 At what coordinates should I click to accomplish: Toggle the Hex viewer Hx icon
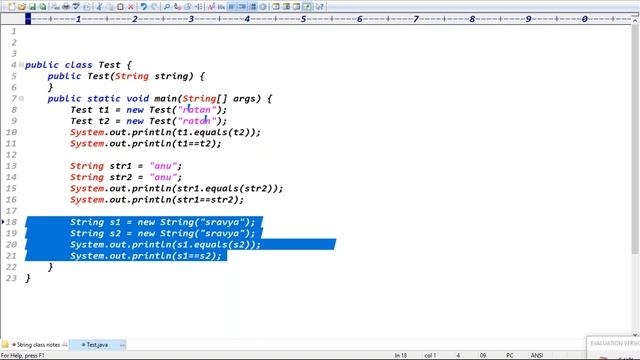(x=221, y=7)
